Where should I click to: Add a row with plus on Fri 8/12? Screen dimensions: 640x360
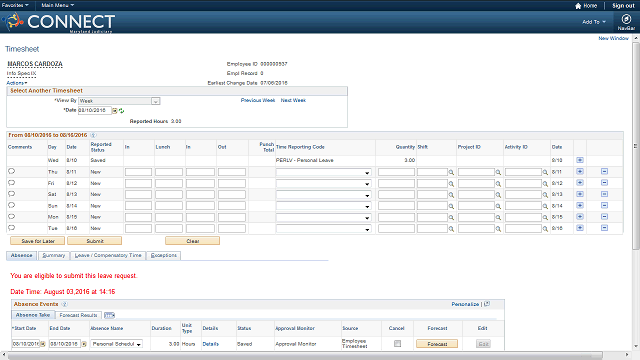coord(580,183)
